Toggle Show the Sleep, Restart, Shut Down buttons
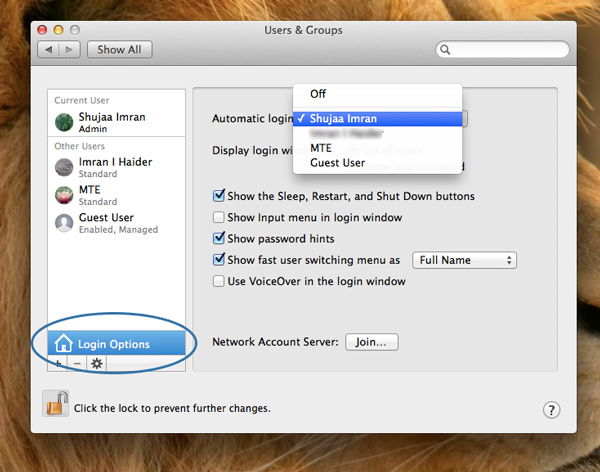 (x=218, y=196)
